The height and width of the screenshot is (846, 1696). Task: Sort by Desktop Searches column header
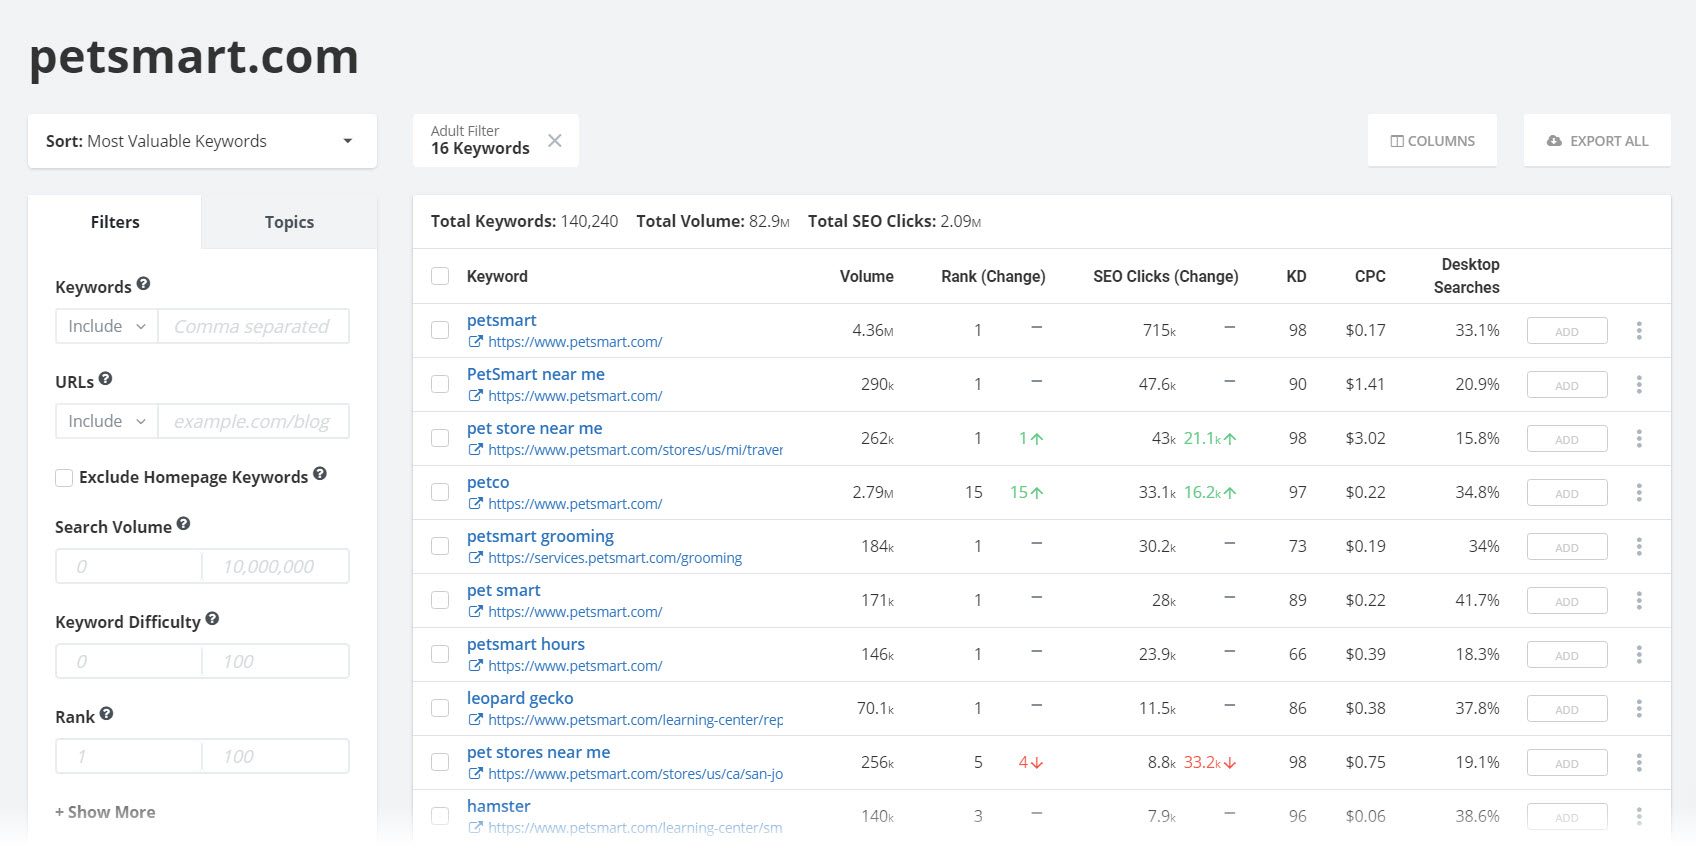(x=1466, y=276)
